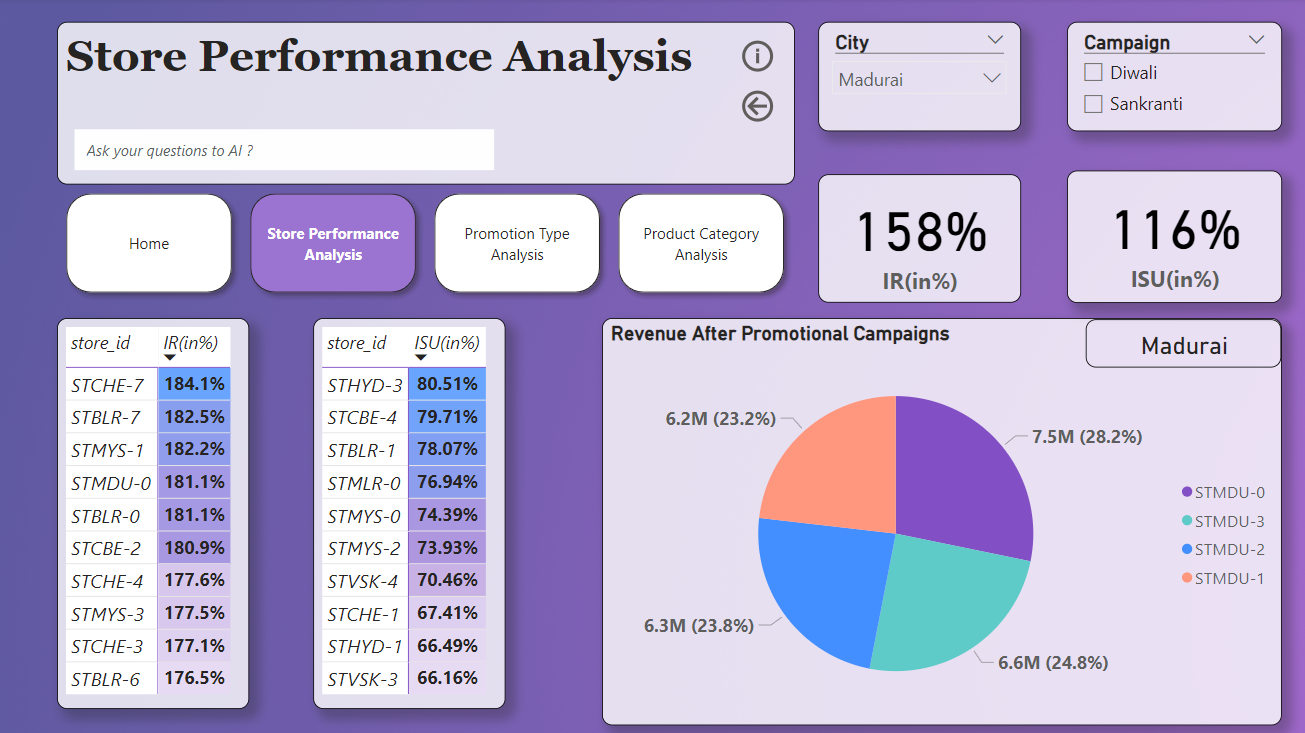The height and width of the screenshot is (733, 1305).
Task: Click the STMDU-1 legend marker
Action: tap(1187, 578)
